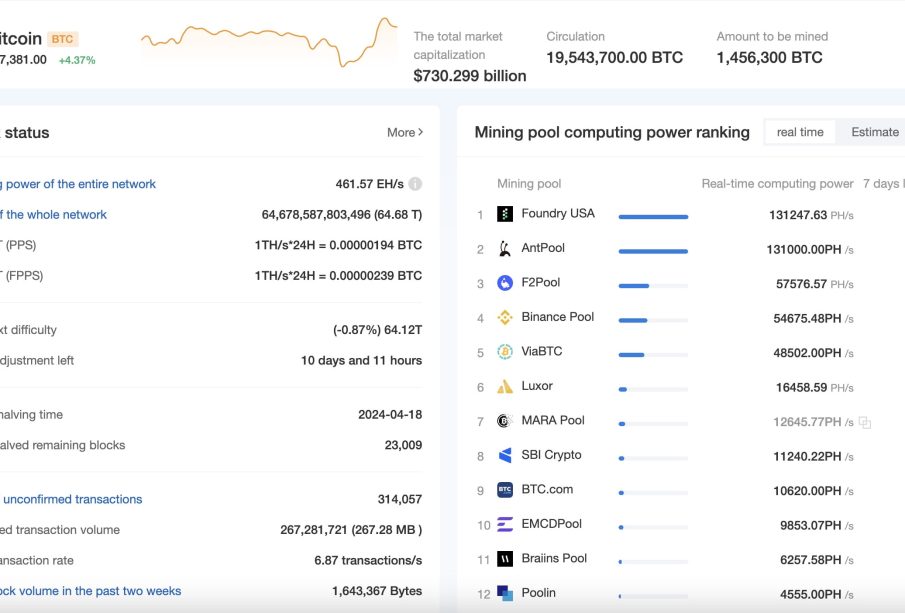Switch to the Estimate tab

click(874, 132)
